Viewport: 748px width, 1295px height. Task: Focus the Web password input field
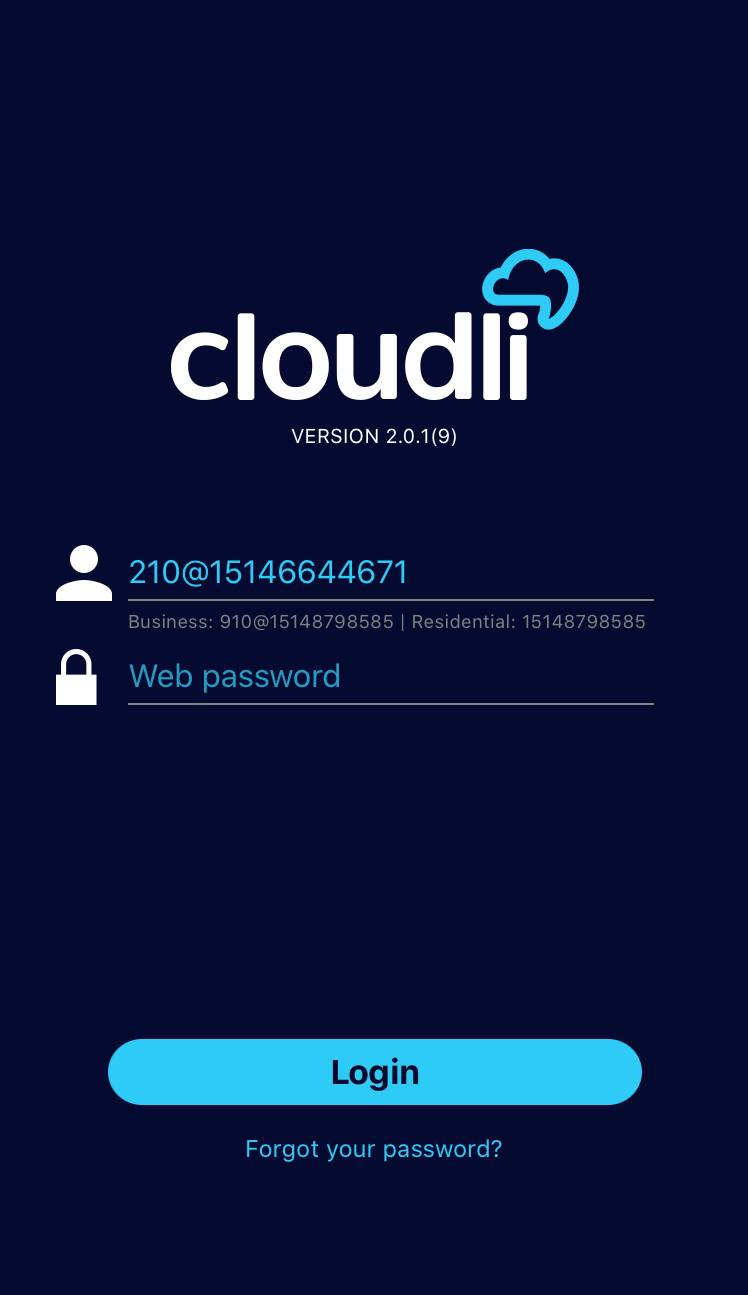(391, 677)
